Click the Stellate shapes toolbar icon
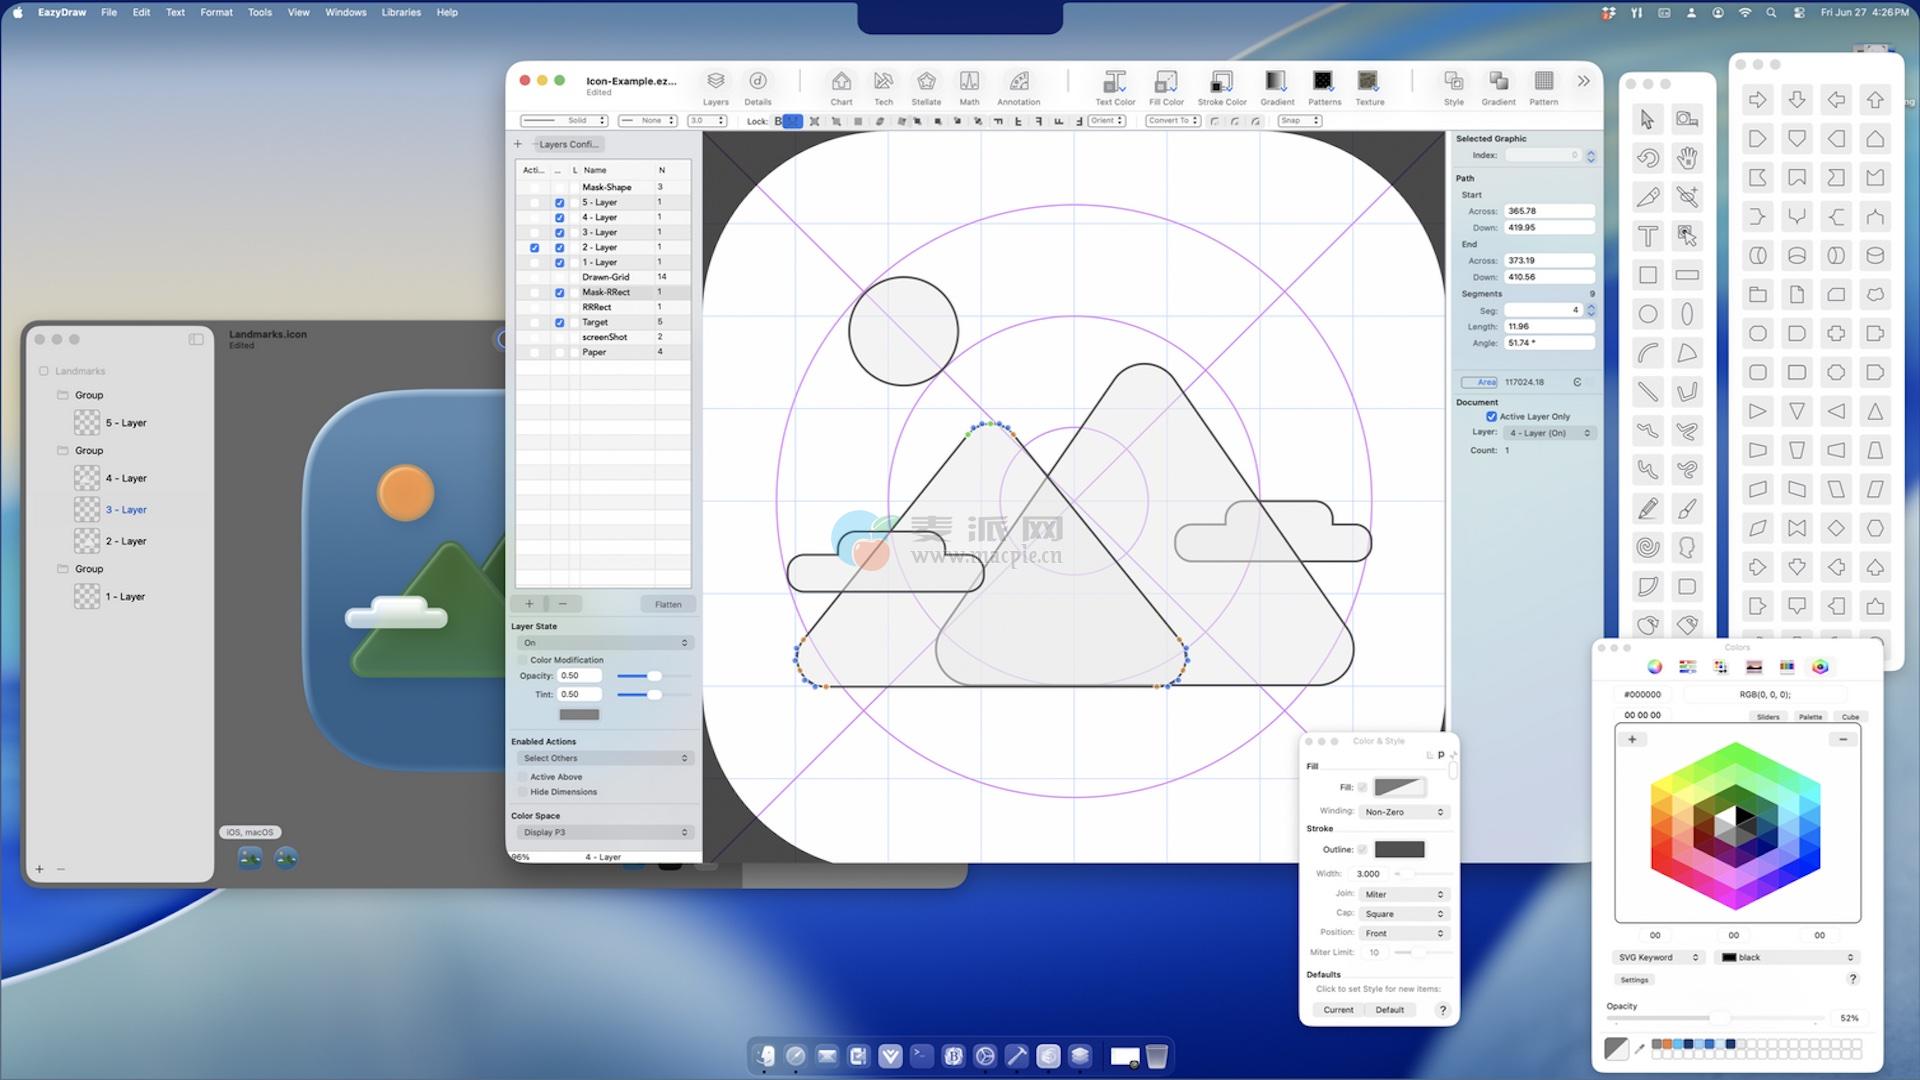Screen dimensions: 1920x1080 tap(926, 82)
